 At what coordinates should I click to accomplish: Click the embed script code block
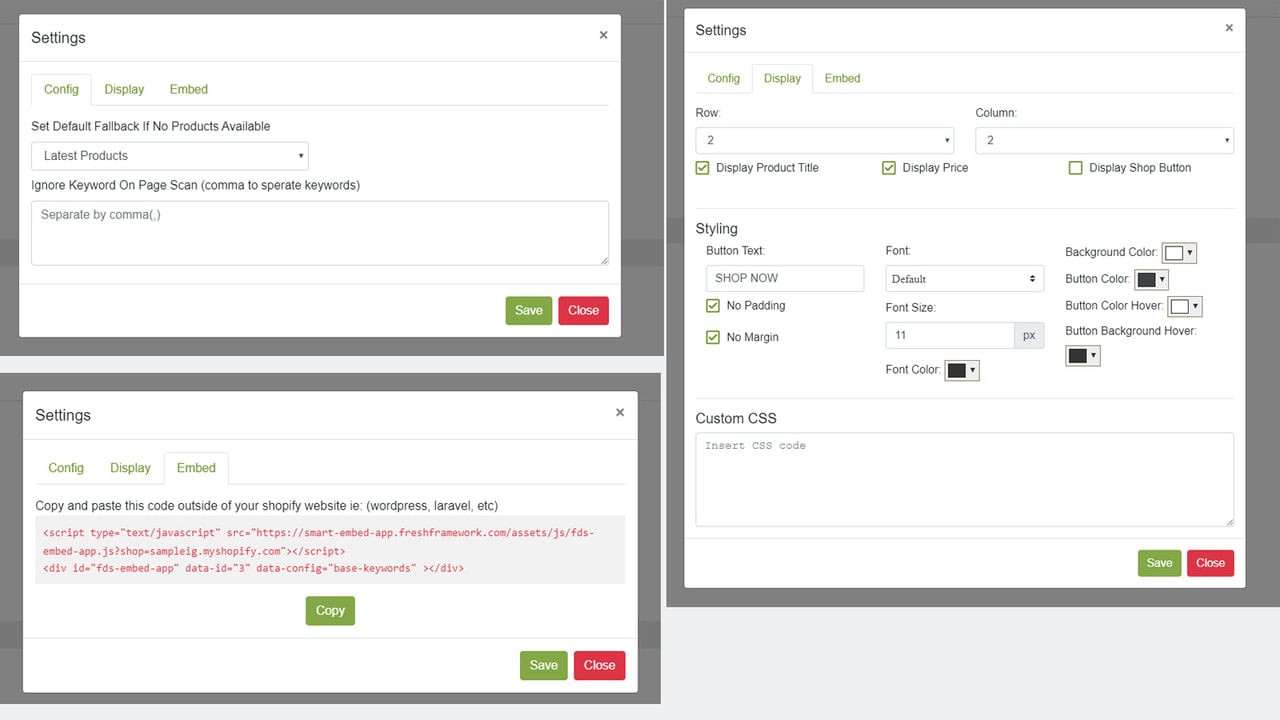click(x=330, y=550)
